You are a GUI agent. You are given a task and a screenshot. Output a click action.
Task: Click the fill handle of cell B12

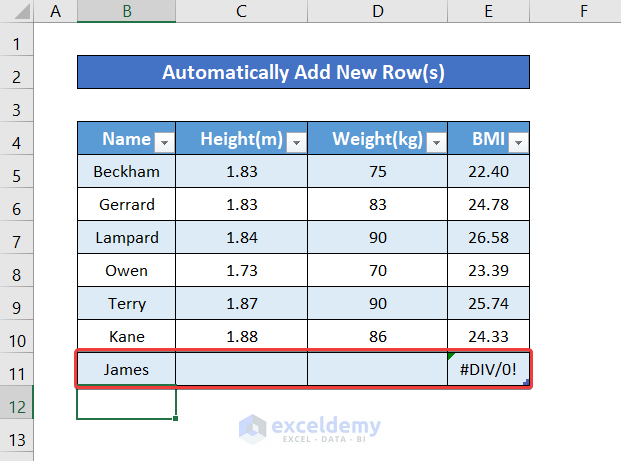175,419
